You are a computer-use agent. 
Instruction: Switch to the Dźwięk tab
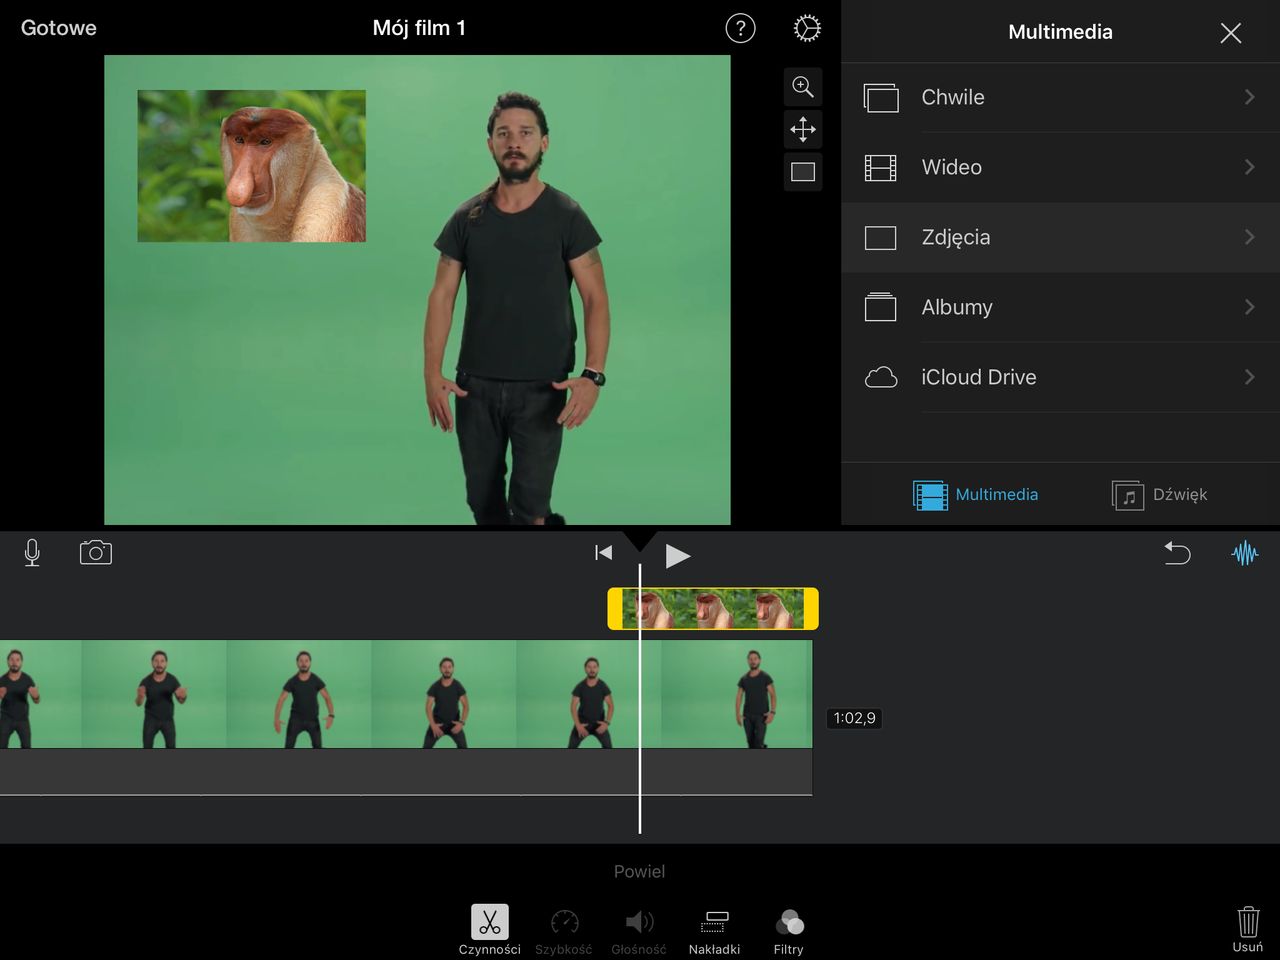tap(1160, 495)
